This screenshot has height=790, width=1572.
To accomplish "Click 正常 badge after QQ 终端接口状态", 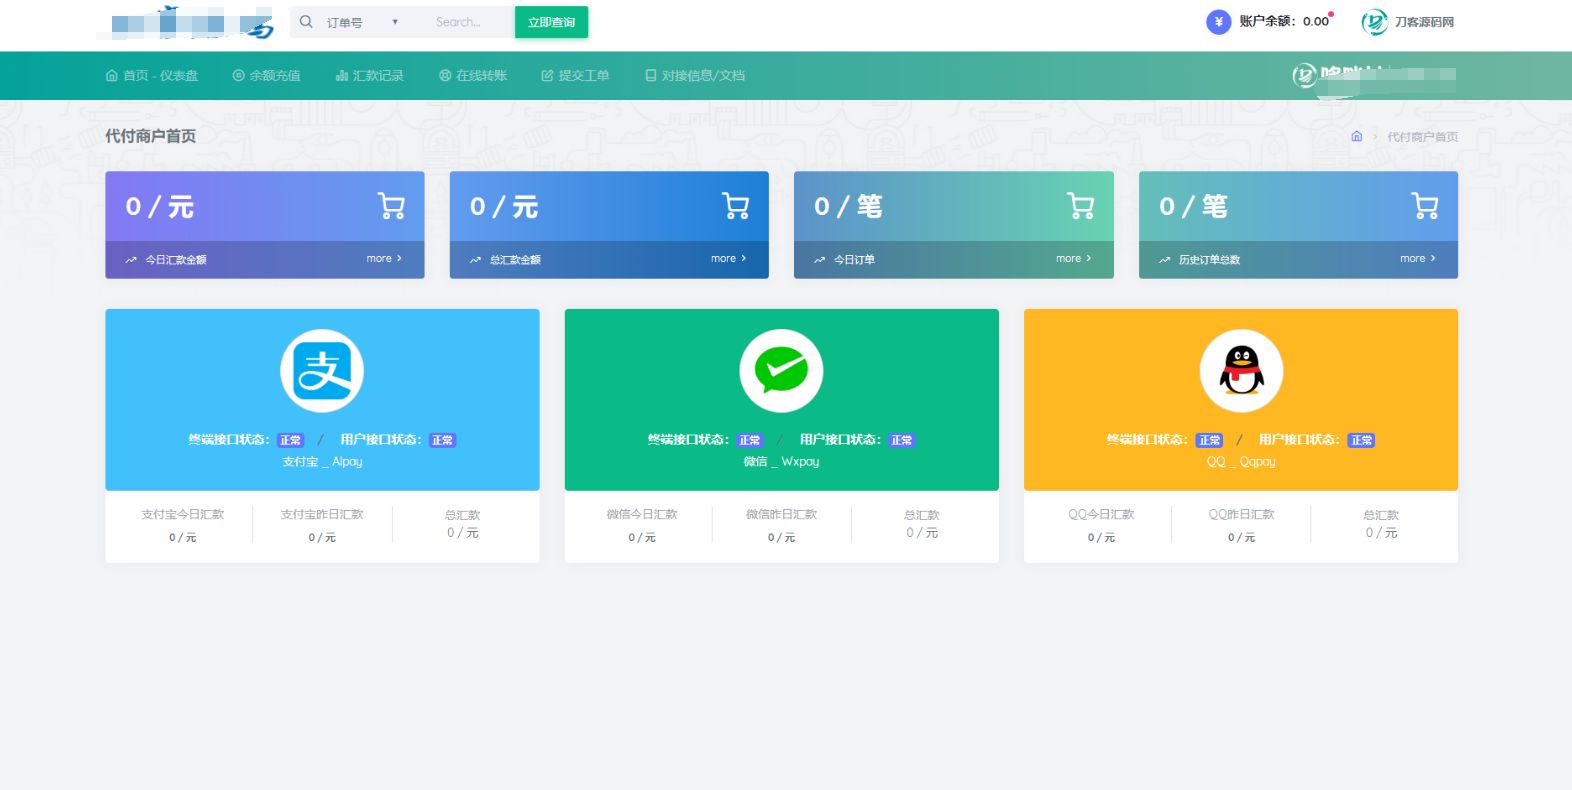I will click(1210, 440).
